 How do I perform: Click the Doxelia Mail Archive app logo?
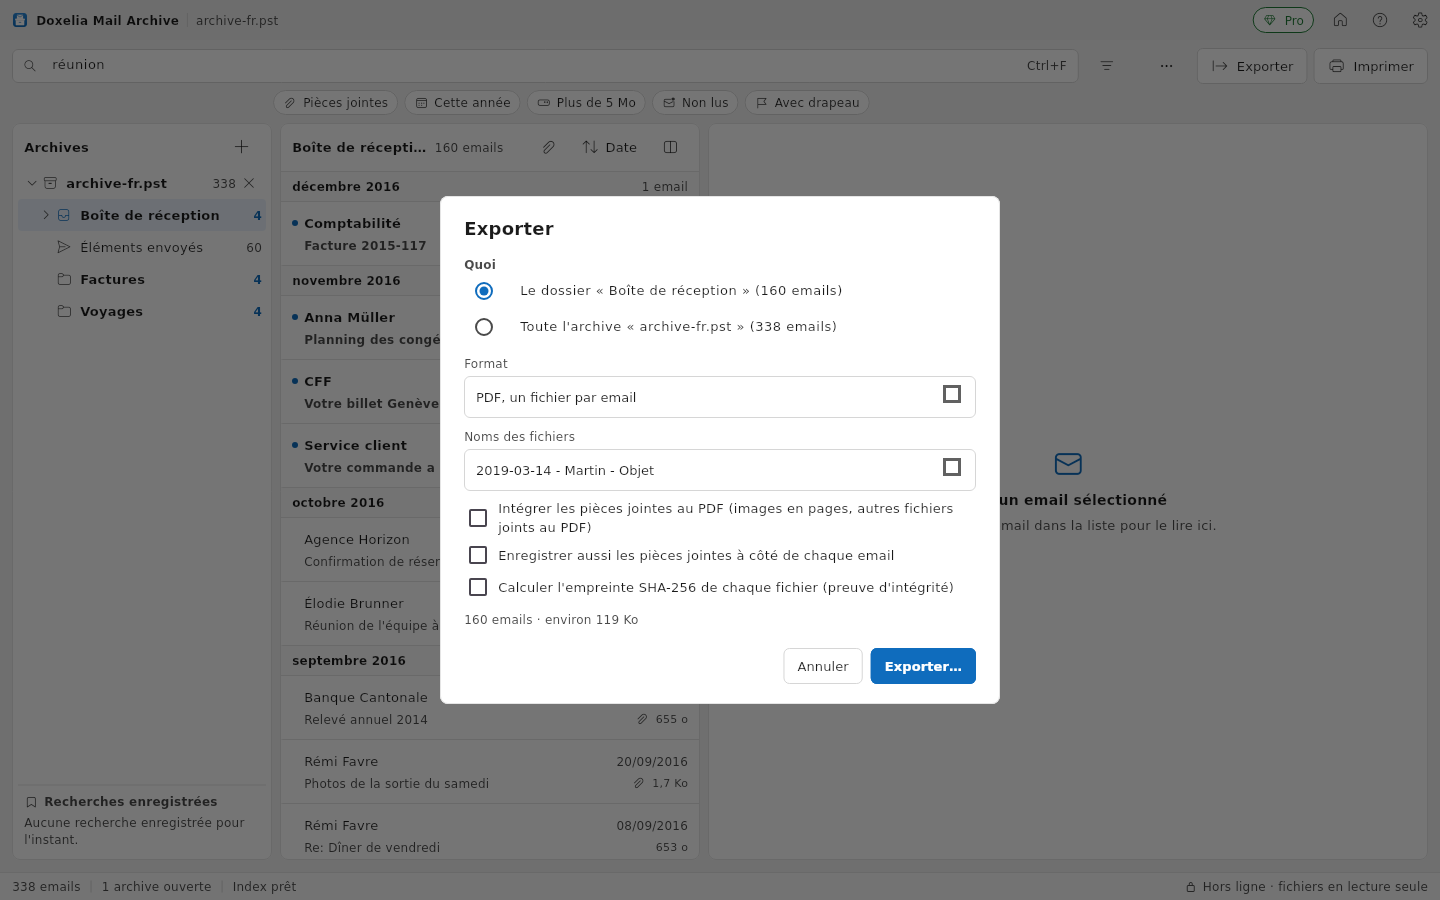coord(20,20)
